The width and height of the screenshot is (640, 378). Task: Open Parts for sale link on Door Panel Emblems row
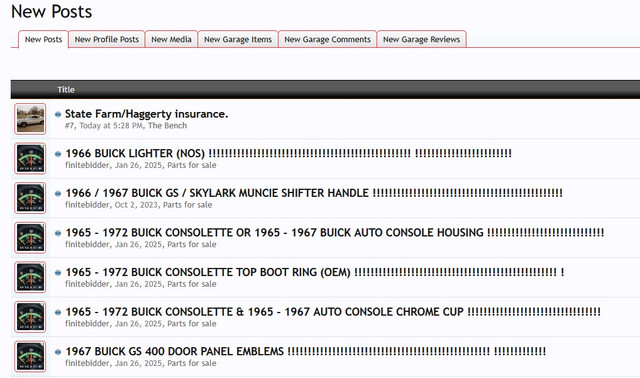click(x=192, y=363)
